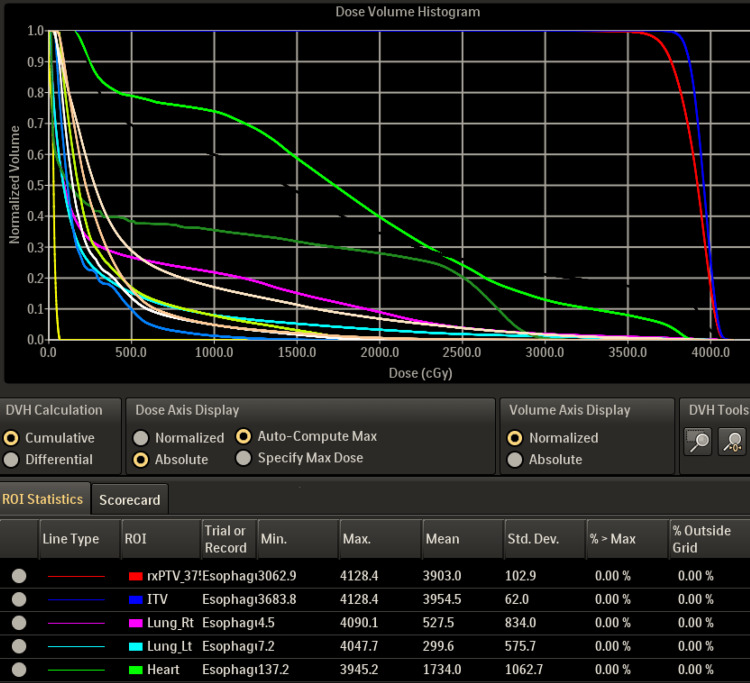Click the blue ITV color swatch
Screen dimensions: 750x683
pos(136,599)
